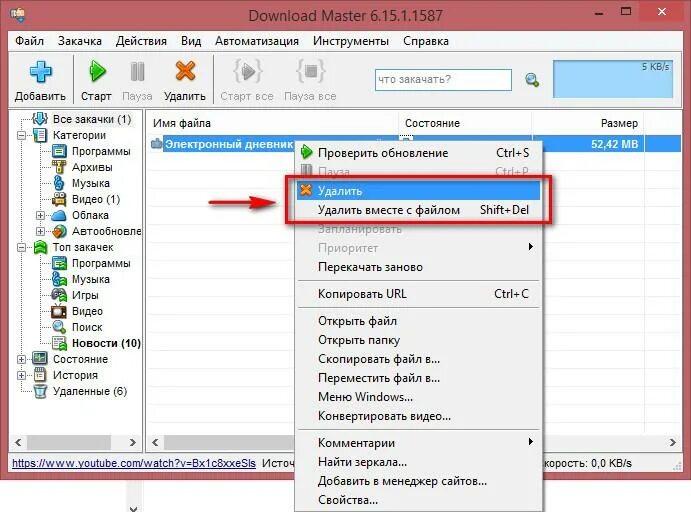Select Все закачки (1) in tree
The image size is (691, 512).
coord(92,119)
